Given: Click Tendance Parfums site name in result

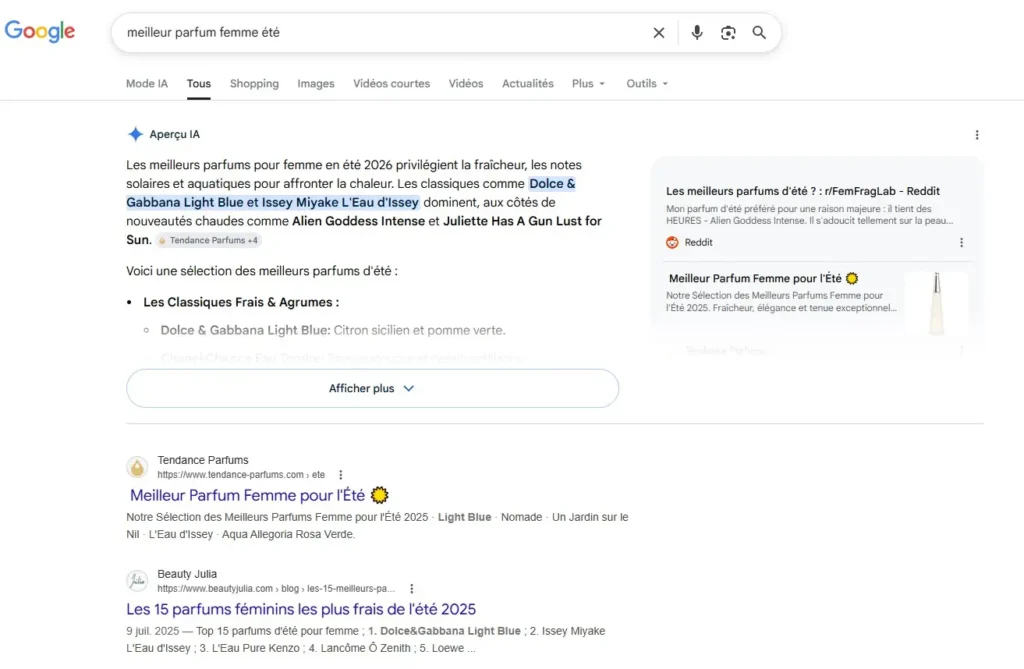Looking at the screenshot, I should click(x=202, y=460).
